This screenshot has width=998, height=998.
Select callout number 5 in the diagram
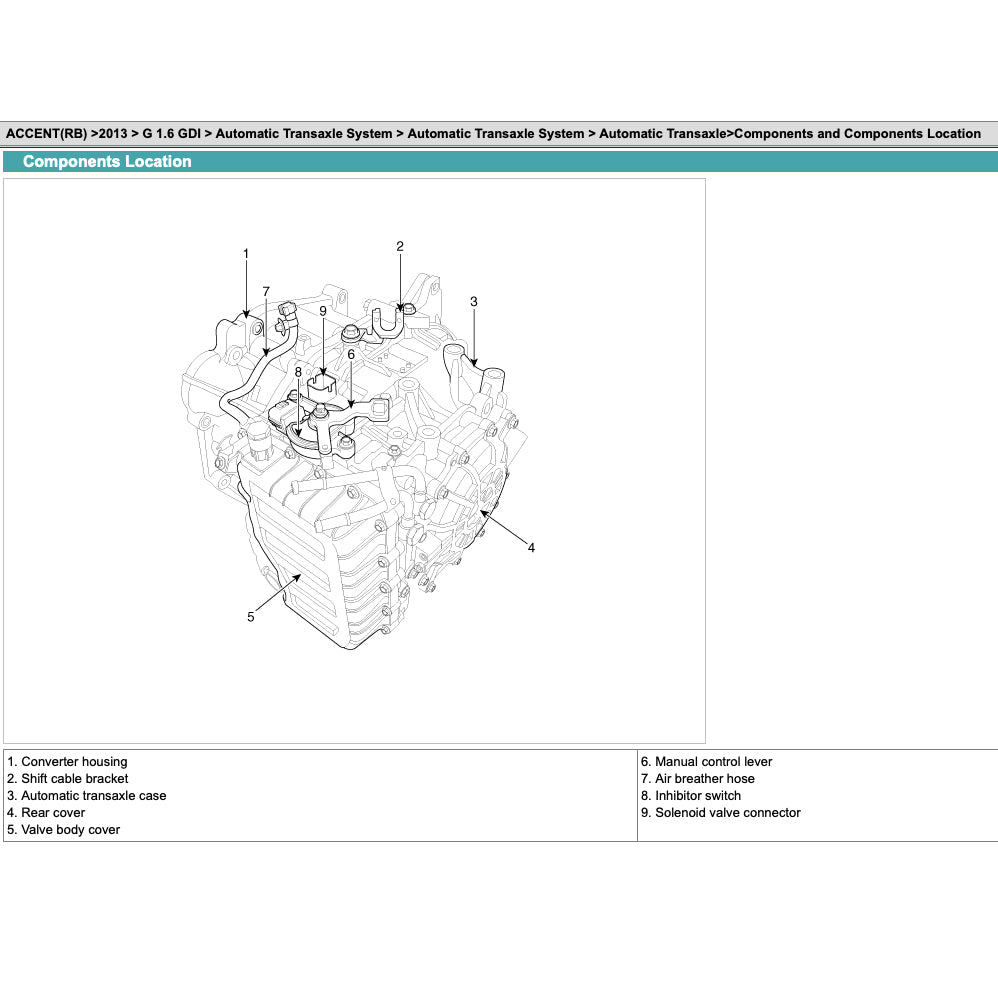(x=251, y=617)
